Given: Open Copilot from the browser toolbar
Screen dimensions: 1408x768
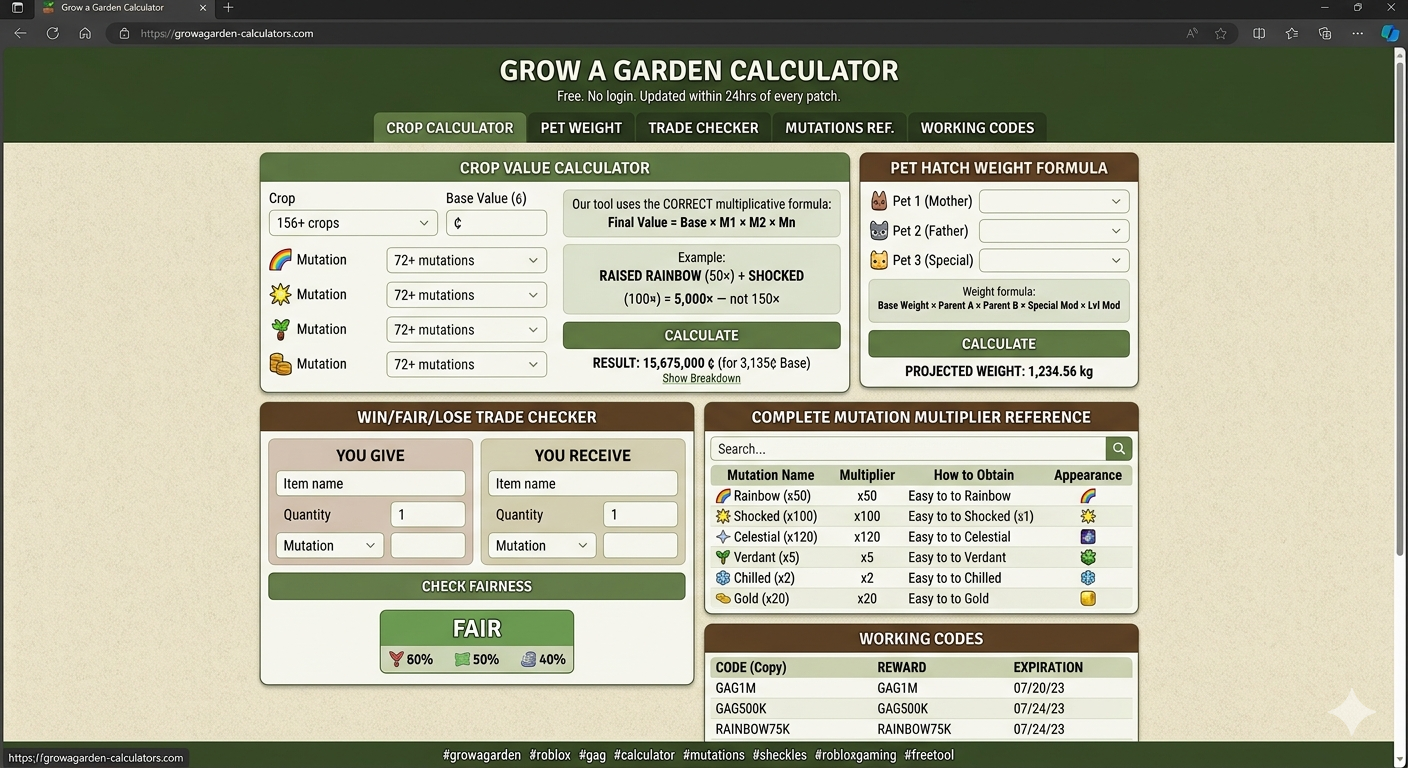Looking at the screenshot, I should pyautogui.click(x=1389, y=33).
